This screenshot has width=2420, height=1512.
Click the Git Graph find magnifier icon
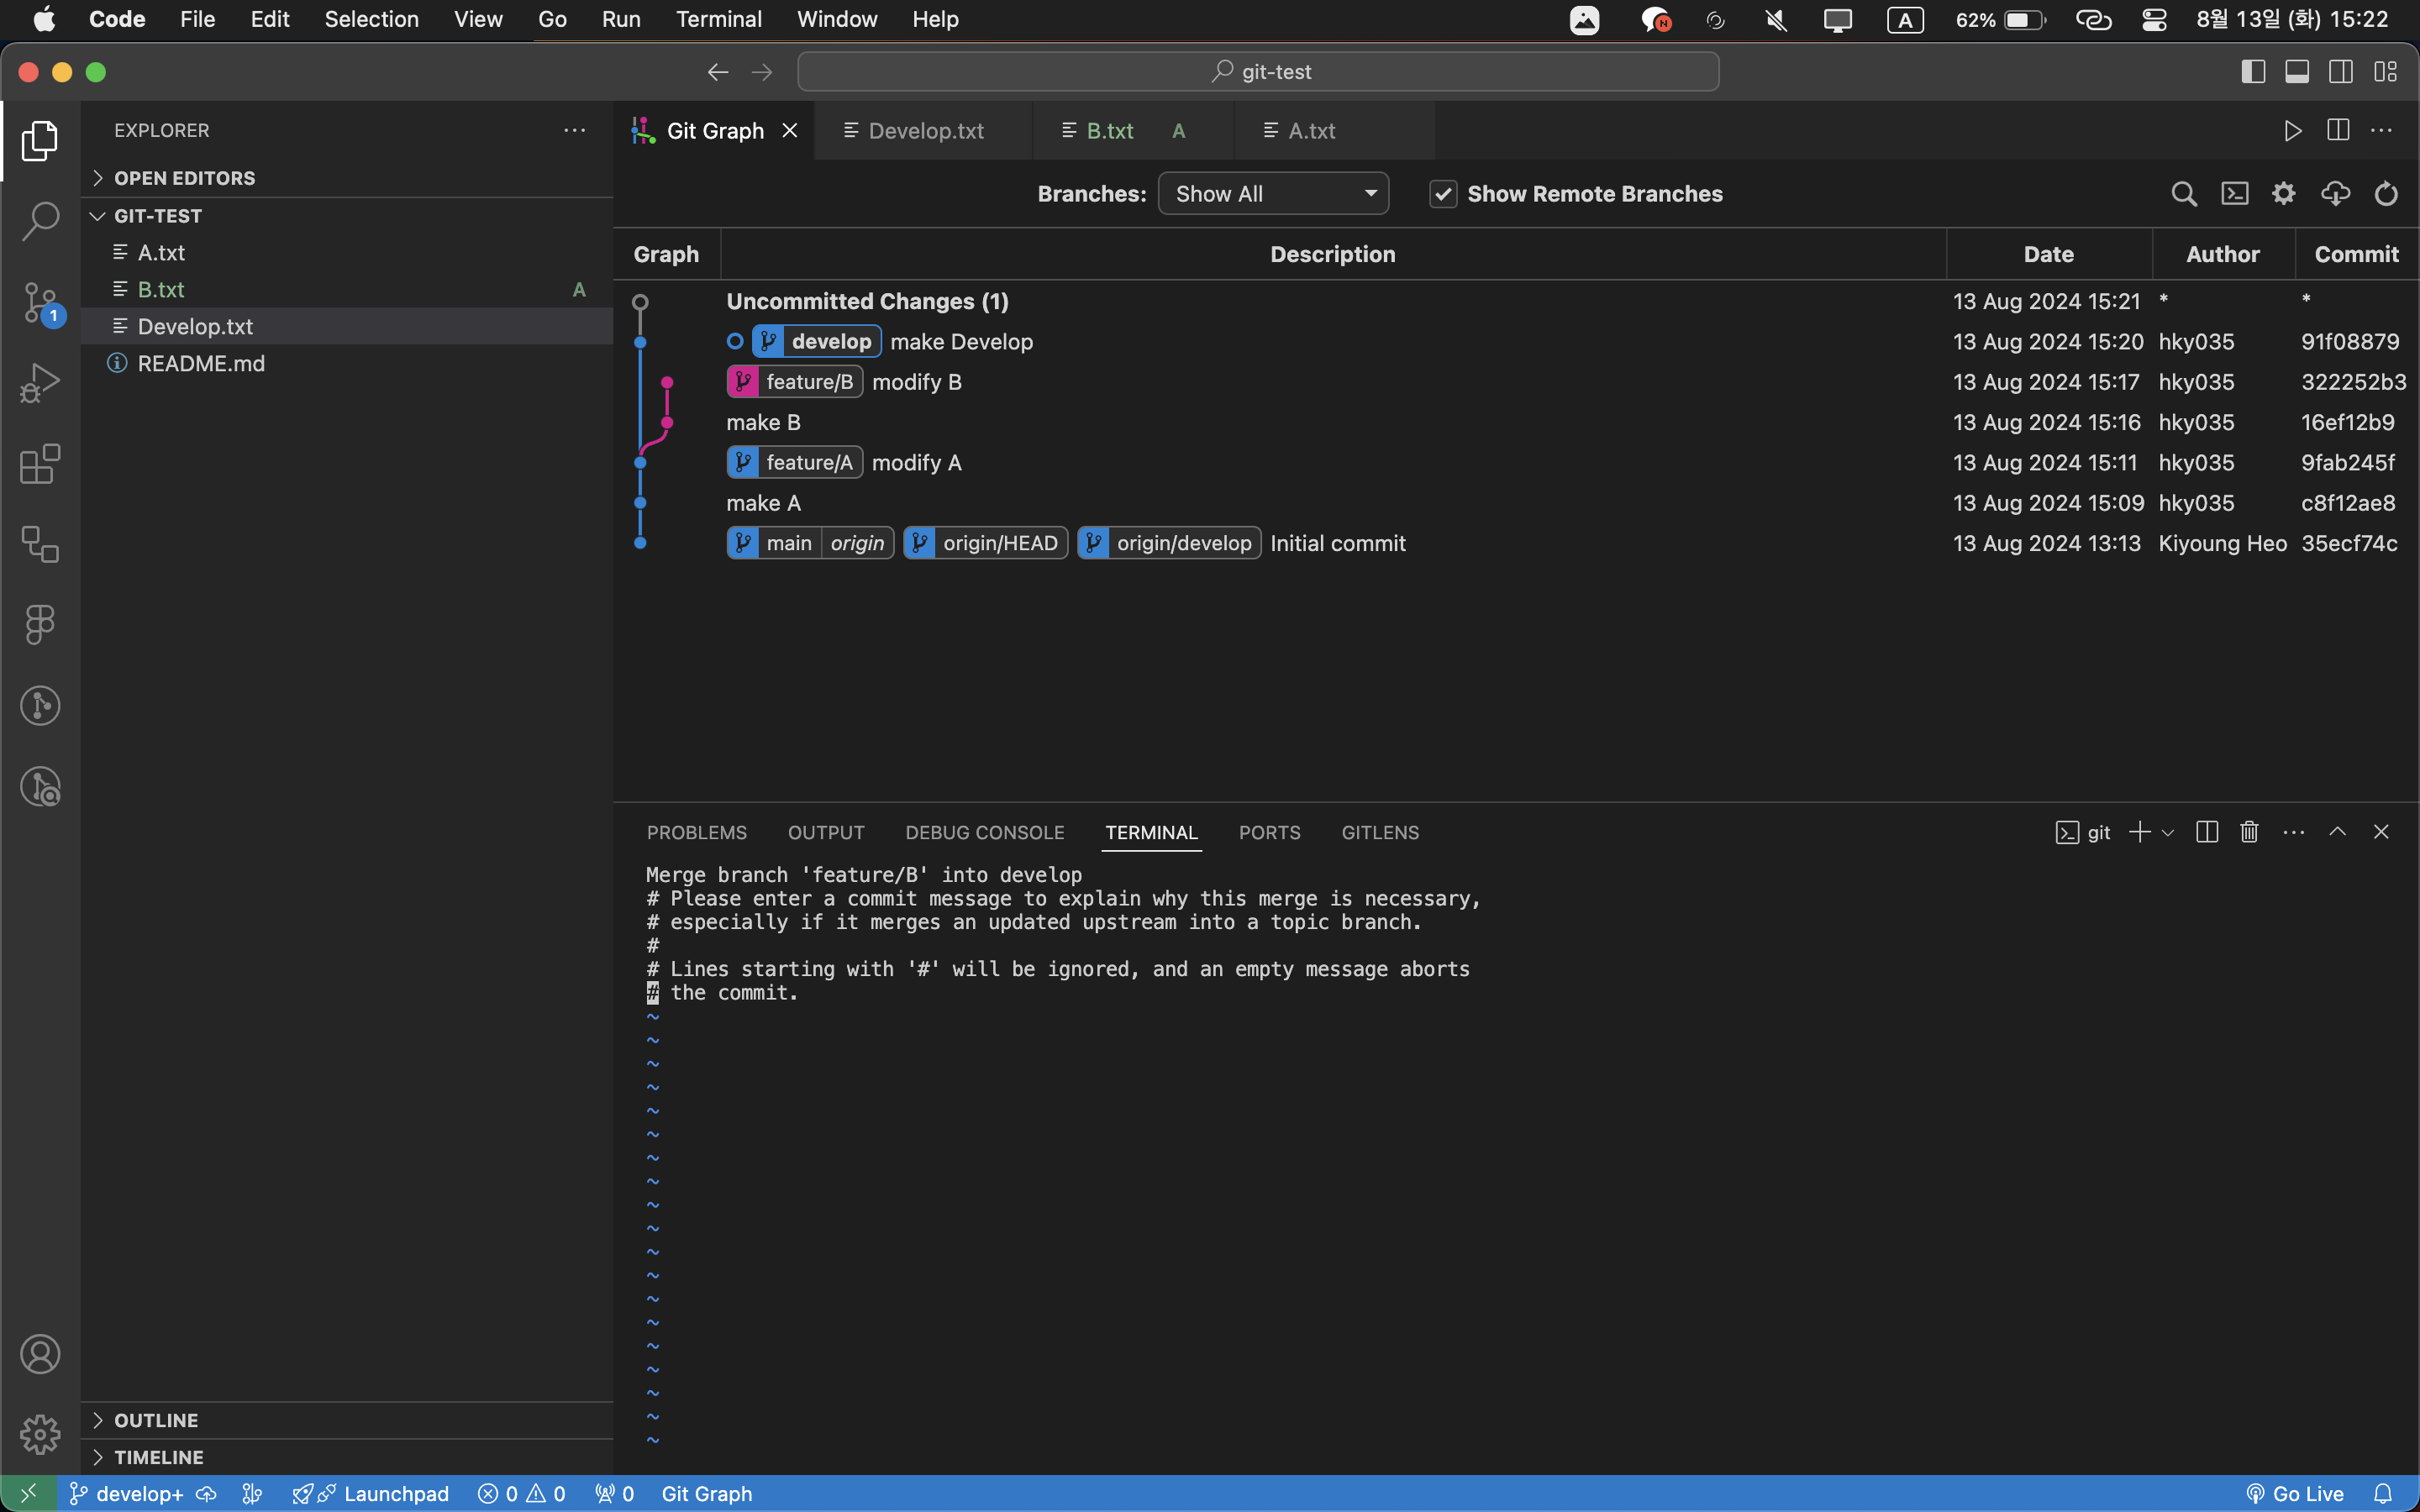click(x=2184, y=194)
